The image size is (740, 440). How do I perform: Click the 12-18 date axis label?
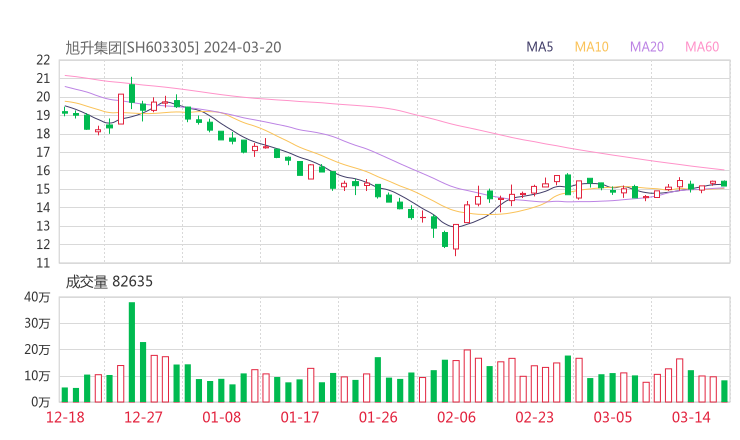tap(65, 417)
